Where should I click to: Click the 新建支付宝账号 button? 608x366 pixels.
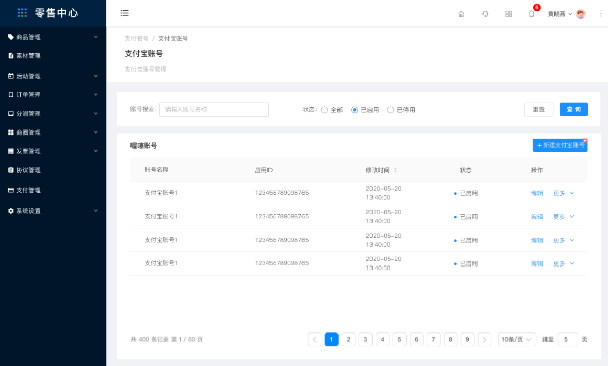point(560,145)
